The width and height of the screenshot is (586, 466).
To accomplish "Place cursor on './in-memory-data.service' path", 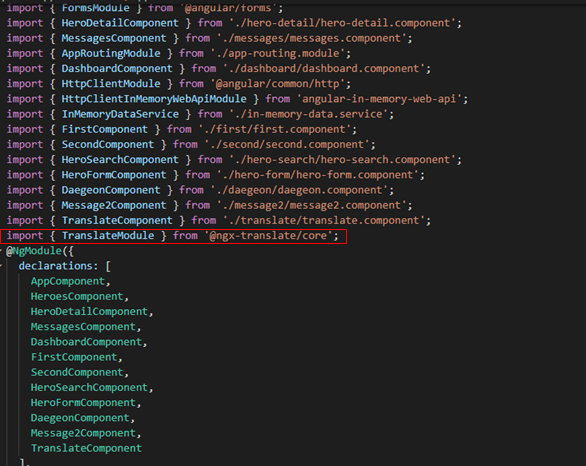I will (x=309, y=114).
